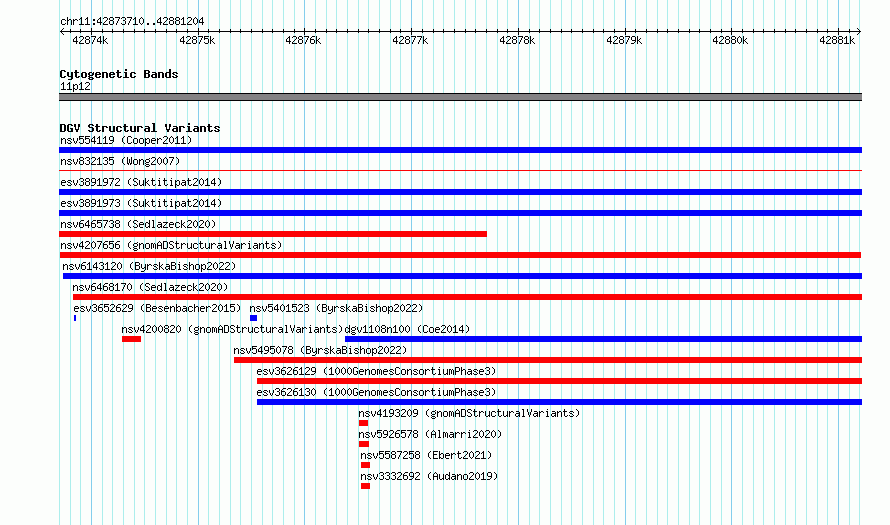Viewport: 890px width, 525px height.
Task: Open the nsv3332692 (Audano2019) label
Action: (429, 476)
